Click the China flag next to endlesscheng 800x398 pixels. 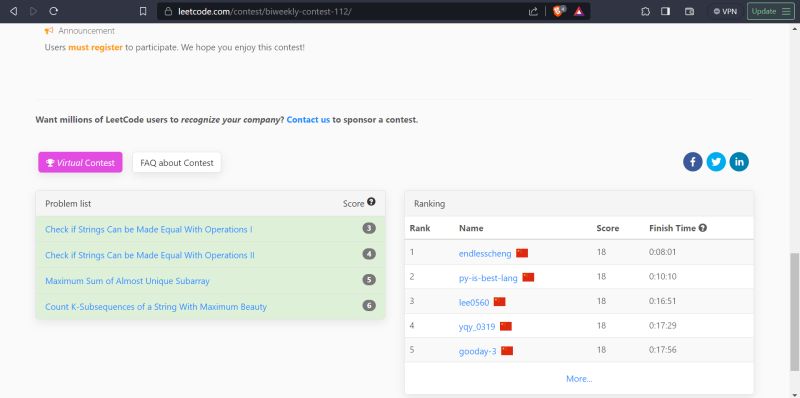pos(522,253)
